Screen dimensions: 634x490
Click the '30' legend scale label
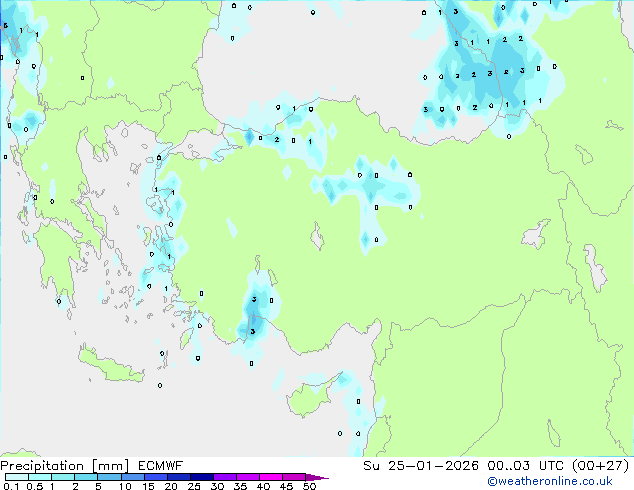(x=217, y=486)
